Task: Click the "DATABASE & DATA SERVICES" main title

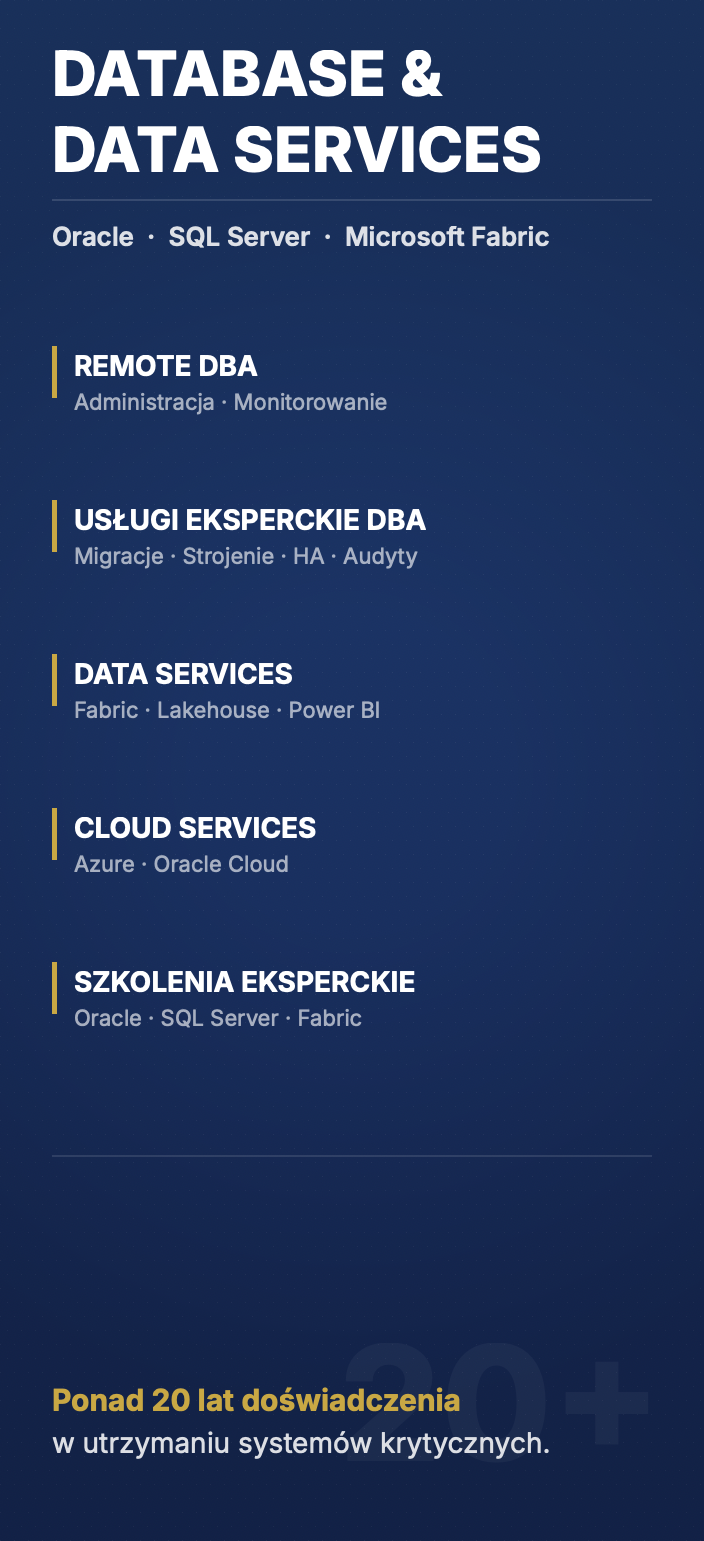Action: pyautogui.click(x=296, y=112)
